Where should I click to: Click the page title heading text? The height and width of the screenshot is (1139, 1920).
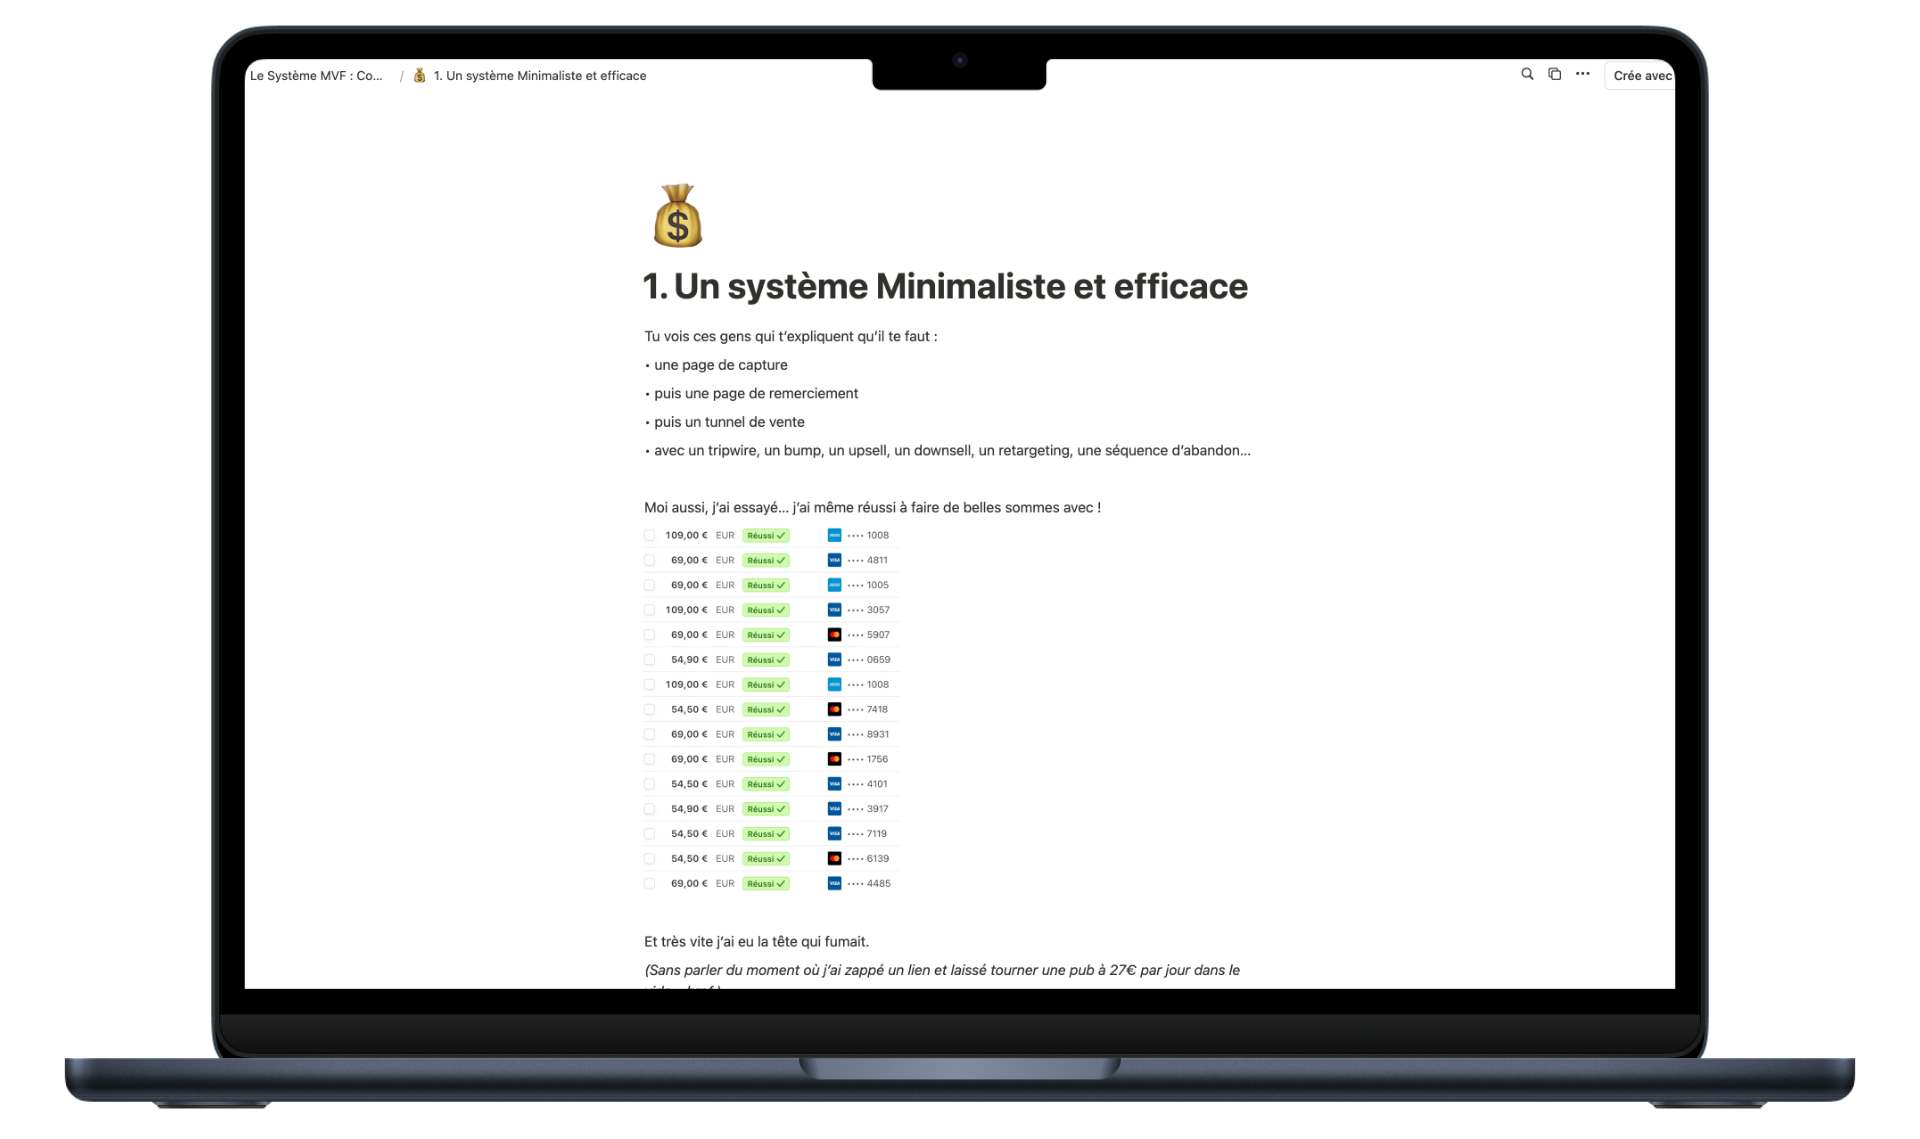coord(945,287)
